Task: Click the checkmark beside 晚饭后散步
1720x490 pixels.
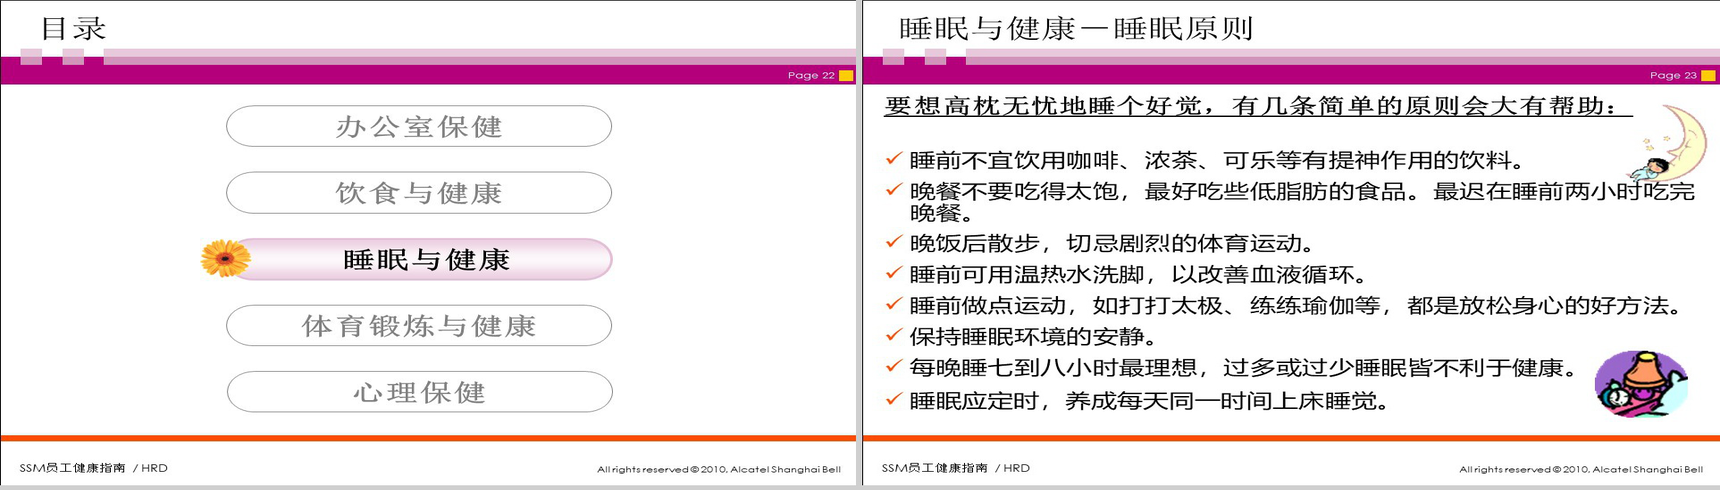Action: 894,241
